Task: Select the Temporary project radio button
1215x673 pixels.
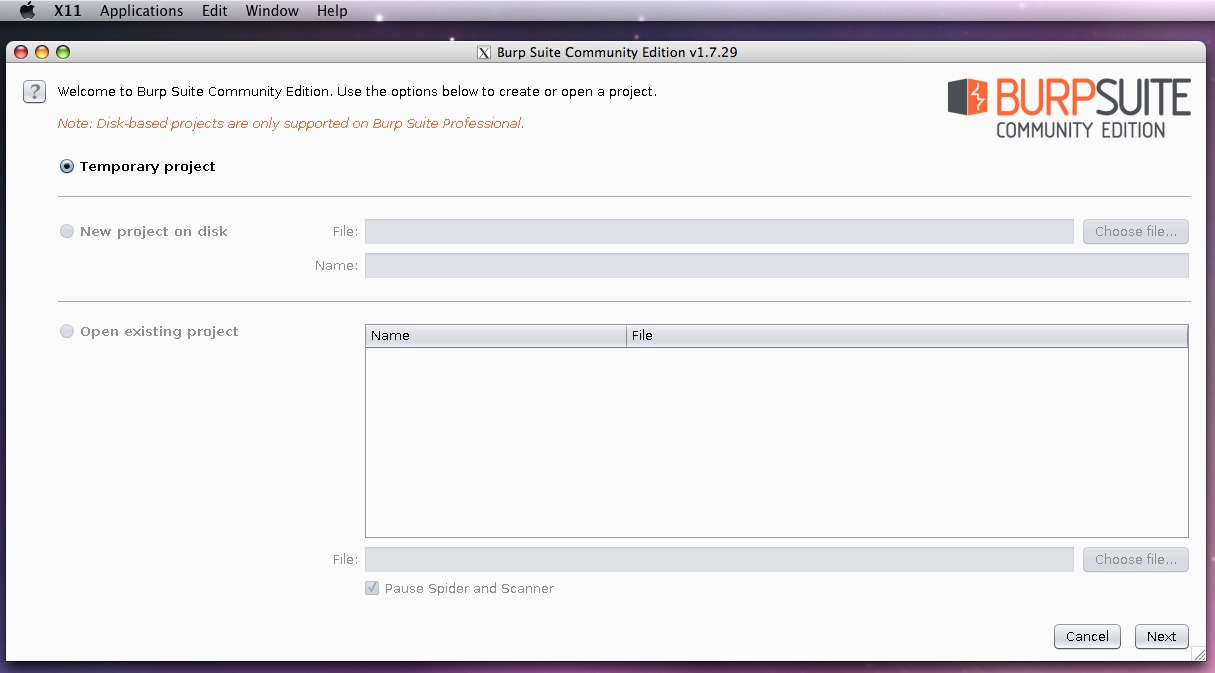Action: [66, 166]
